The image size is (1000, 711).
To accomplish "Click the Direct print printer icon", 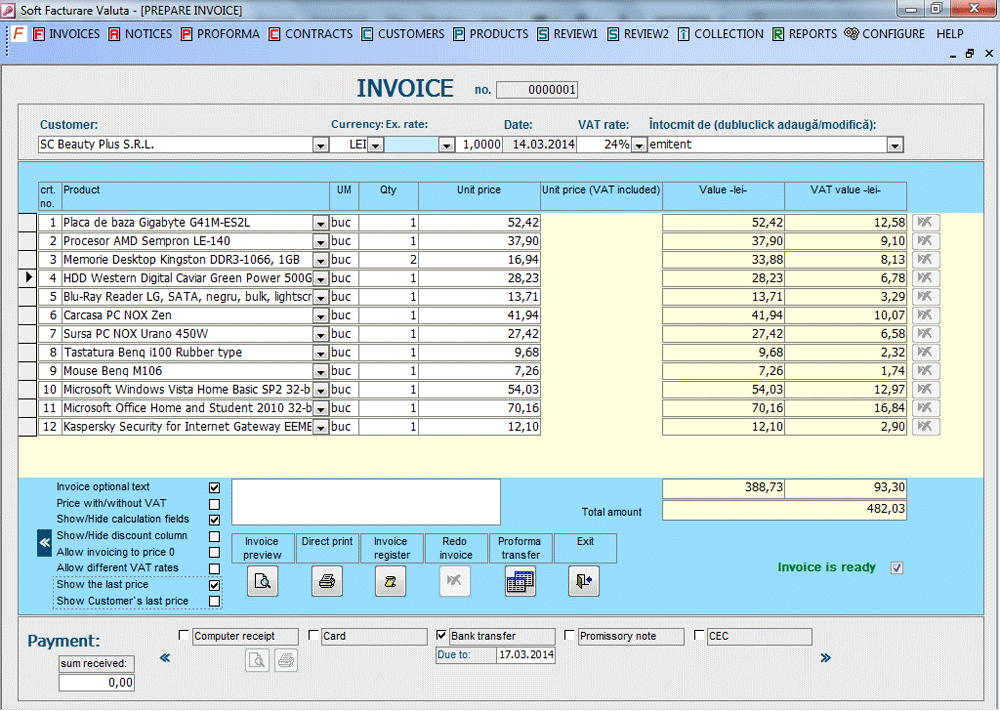I will (x=327, y=581).
